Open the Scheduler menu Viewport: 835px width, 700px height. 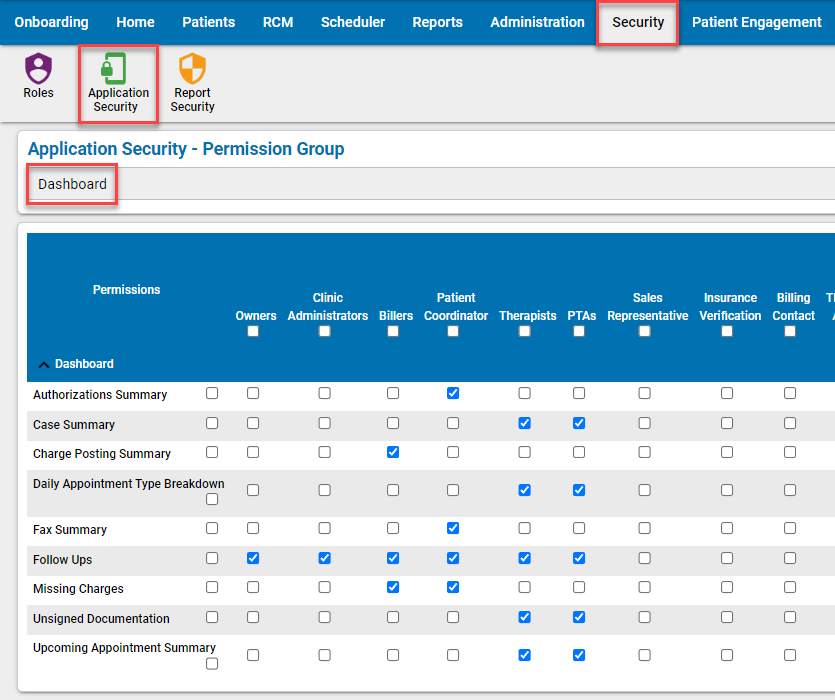click(352, 21)
